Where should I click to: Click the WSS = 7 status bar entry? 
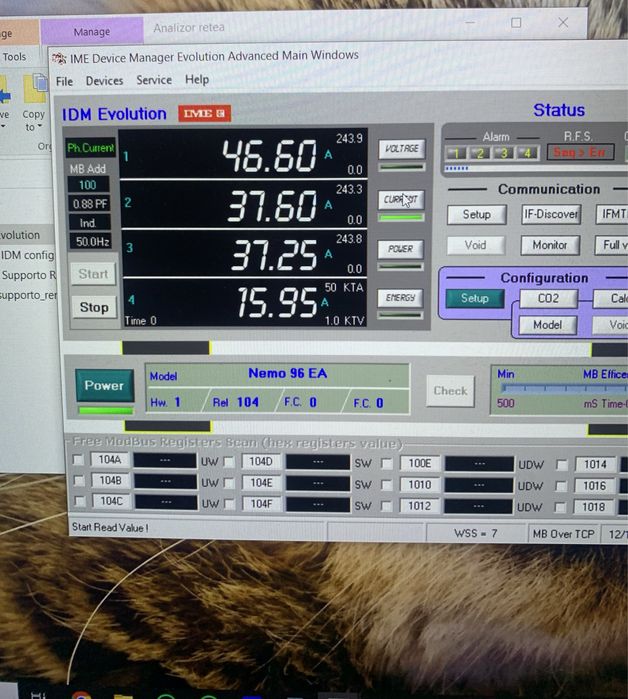(x=476, y=533)
